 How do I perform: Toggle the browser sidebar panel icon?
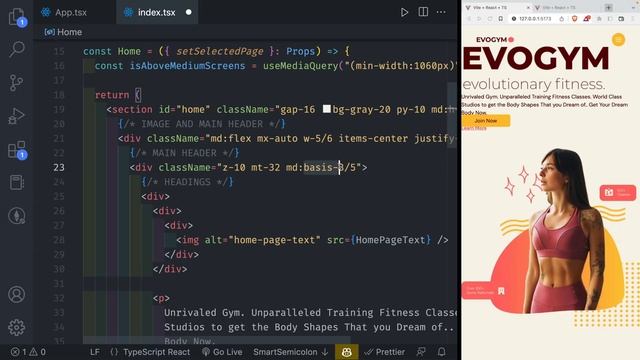pos(610,19)
